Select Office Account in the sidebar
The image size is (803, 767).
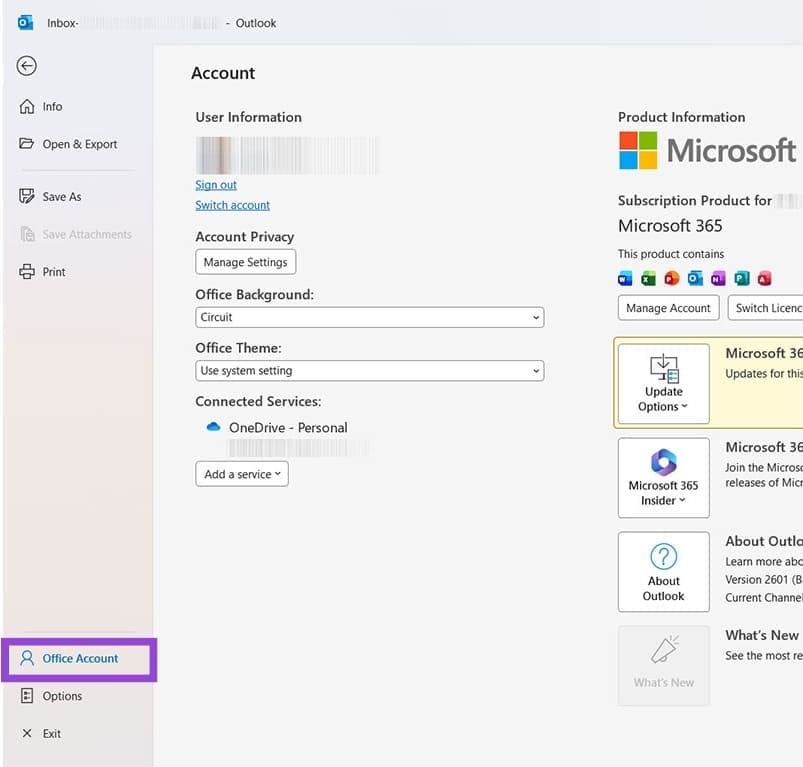tap(80, 658)
